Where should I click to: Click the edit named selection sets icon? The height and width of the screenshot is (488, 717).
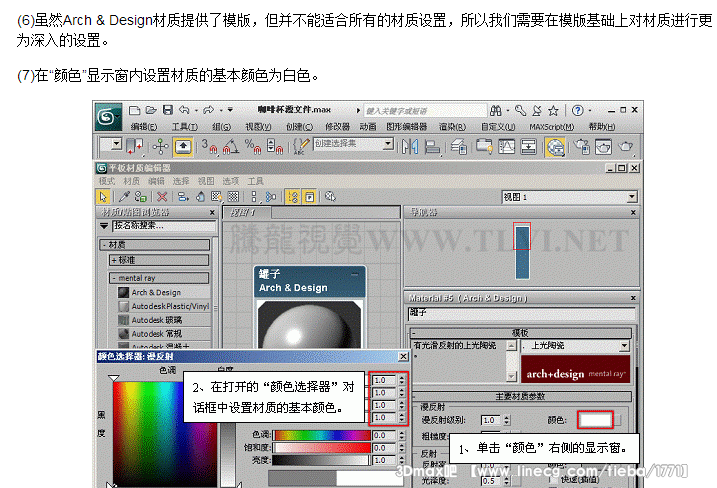301,146
